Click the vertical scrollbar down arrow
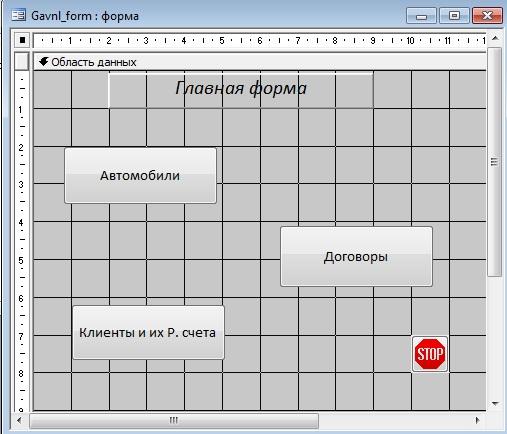The height and width of the screenshot is (434, 507). [495, 404]
